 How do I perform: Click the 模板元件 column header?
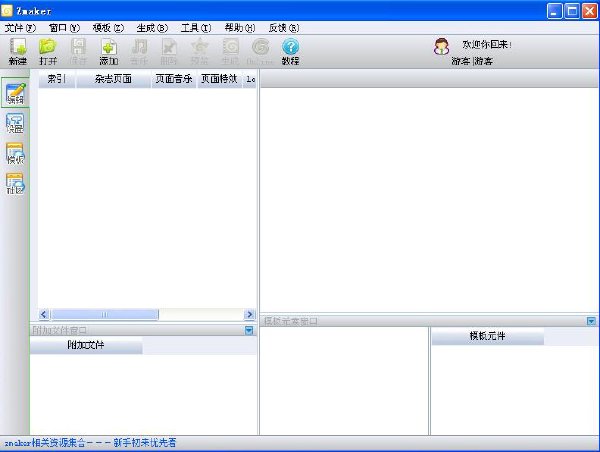(x=488, y=336)
